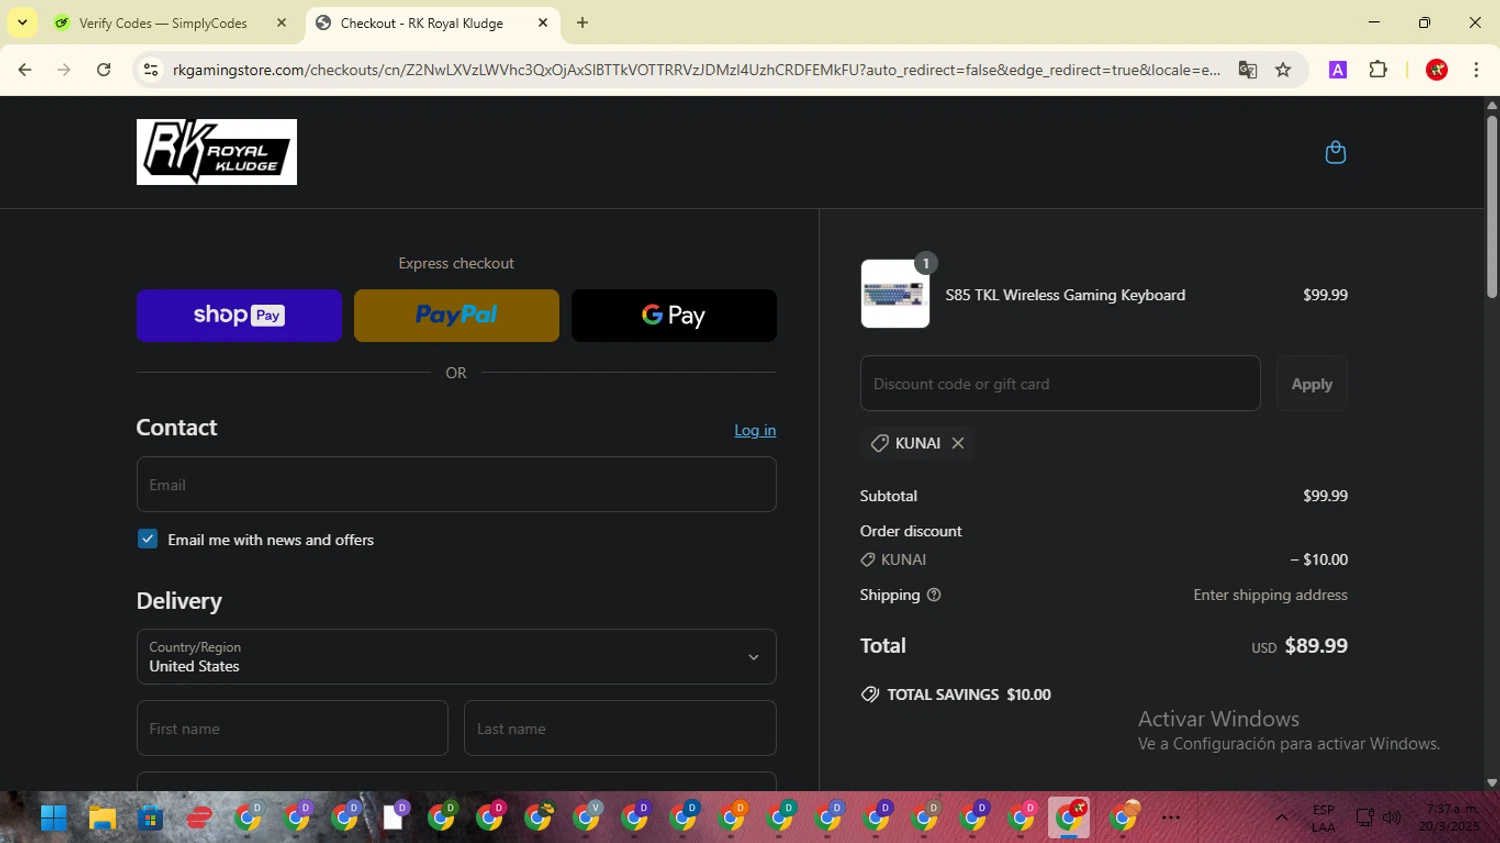Open Microsoft Store from the taskbar

pyautogui.click(x=150, y=818)
